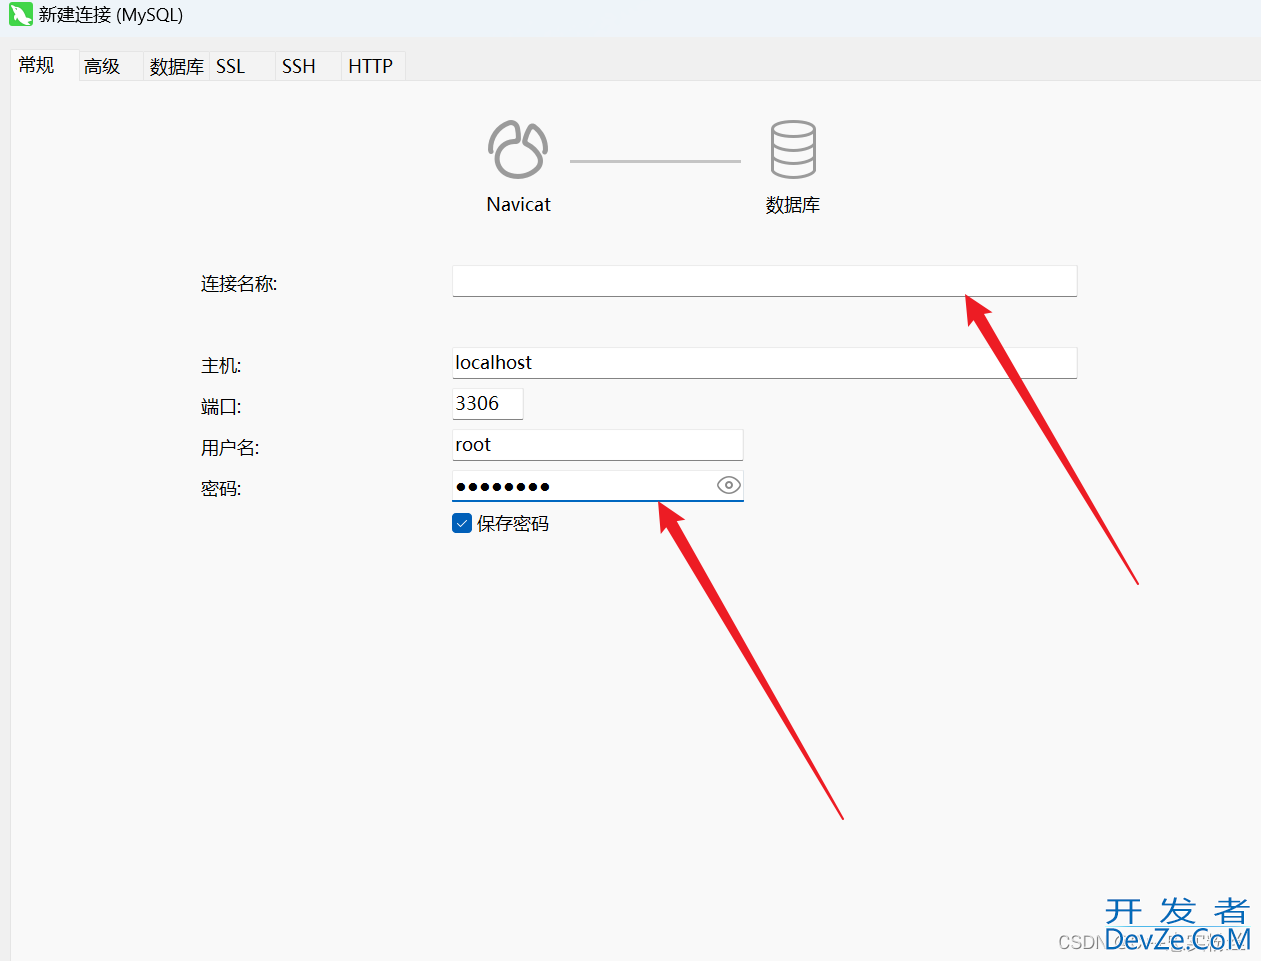Click the 用户名 label
Viewport: 1261px width, 961px height.
[x=230, y=448]
